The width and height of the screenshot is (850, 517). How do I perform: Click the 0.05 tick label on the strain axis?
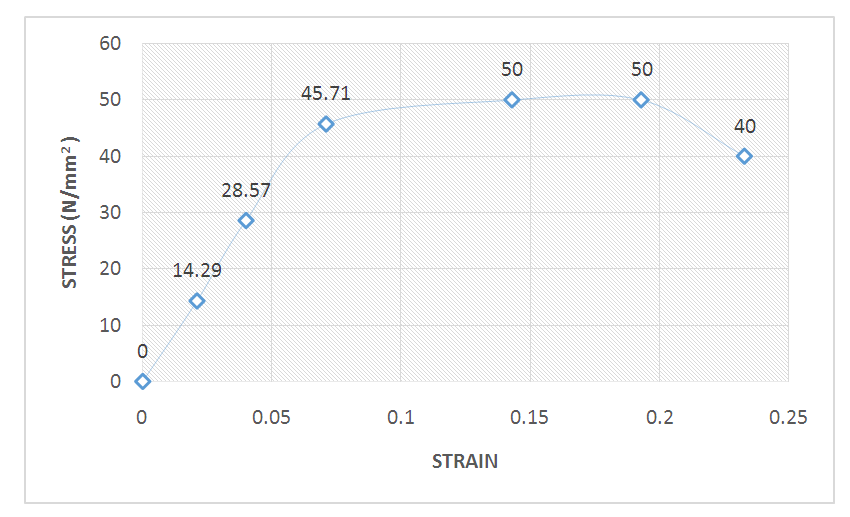272,415
